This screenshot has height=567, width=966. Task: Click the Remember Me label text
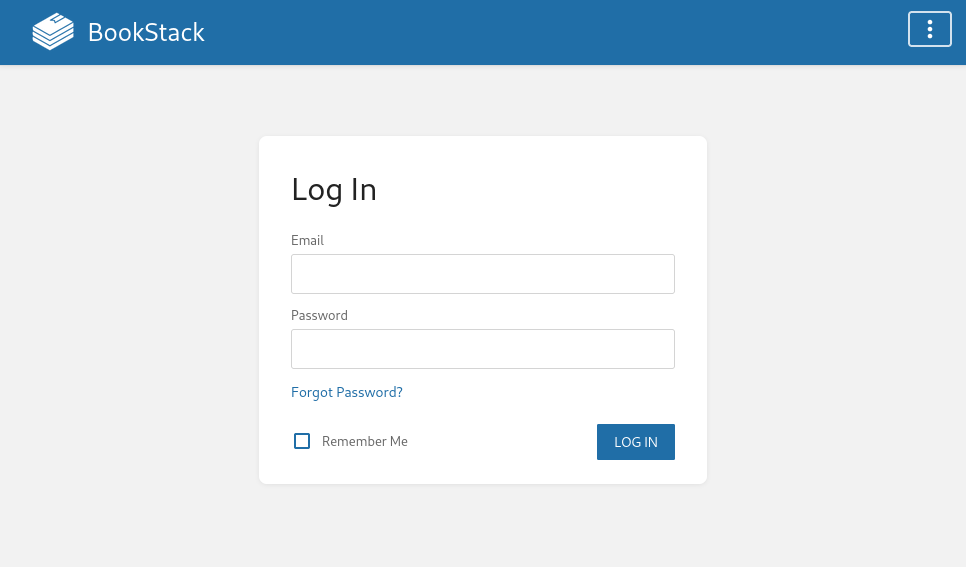click(x=365, y=441)
